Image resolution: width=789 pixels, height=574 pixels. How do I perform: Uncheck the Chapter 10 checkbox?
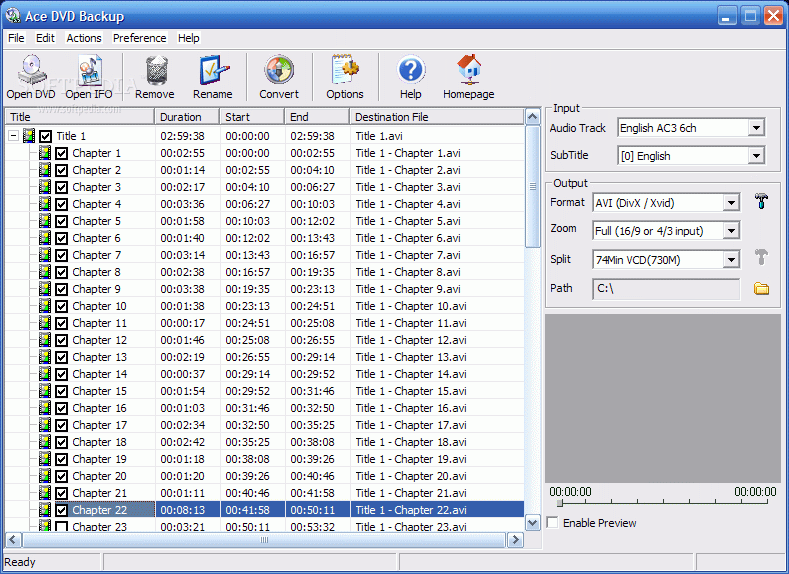pyautogui.click(x=61, y=306)
